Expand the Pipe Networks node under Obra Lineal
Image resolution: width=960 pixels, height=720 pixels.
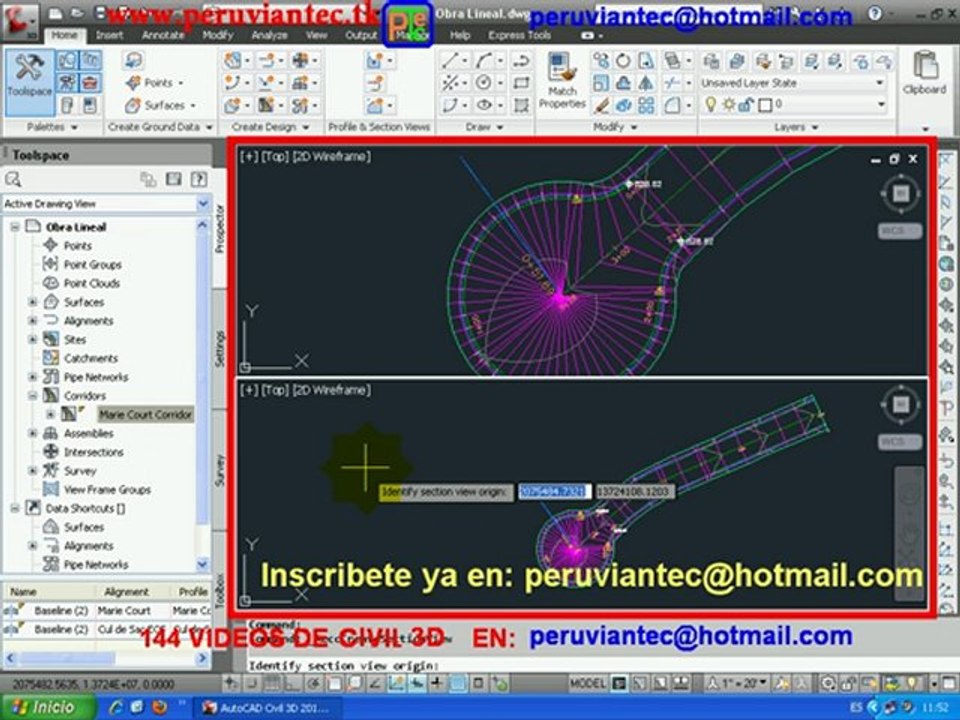pyautogui.click(x=32, y=377)
